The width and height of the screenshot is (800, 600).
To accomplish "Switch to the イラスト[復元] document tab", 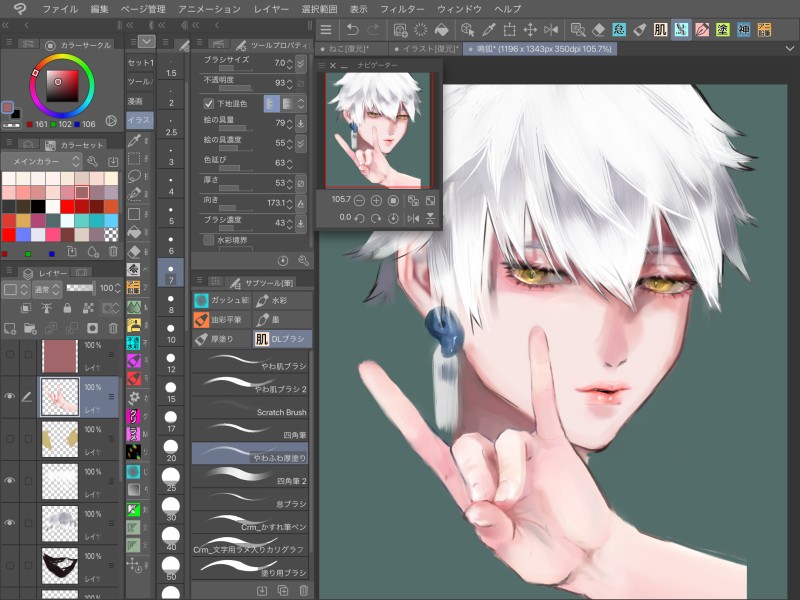I will [x=427, y=49].
